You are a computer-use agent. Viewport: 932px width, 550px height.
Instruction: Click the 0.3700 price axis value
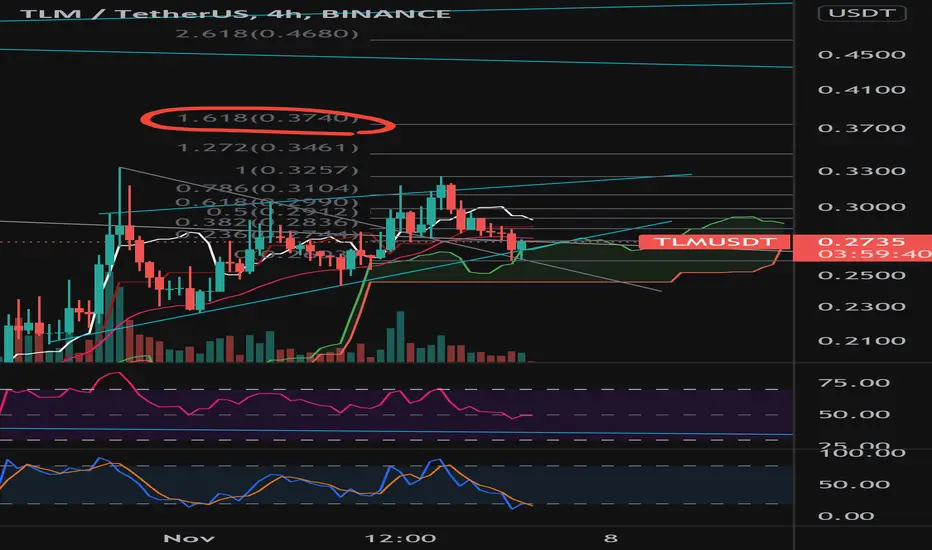[x=862, y=128]
